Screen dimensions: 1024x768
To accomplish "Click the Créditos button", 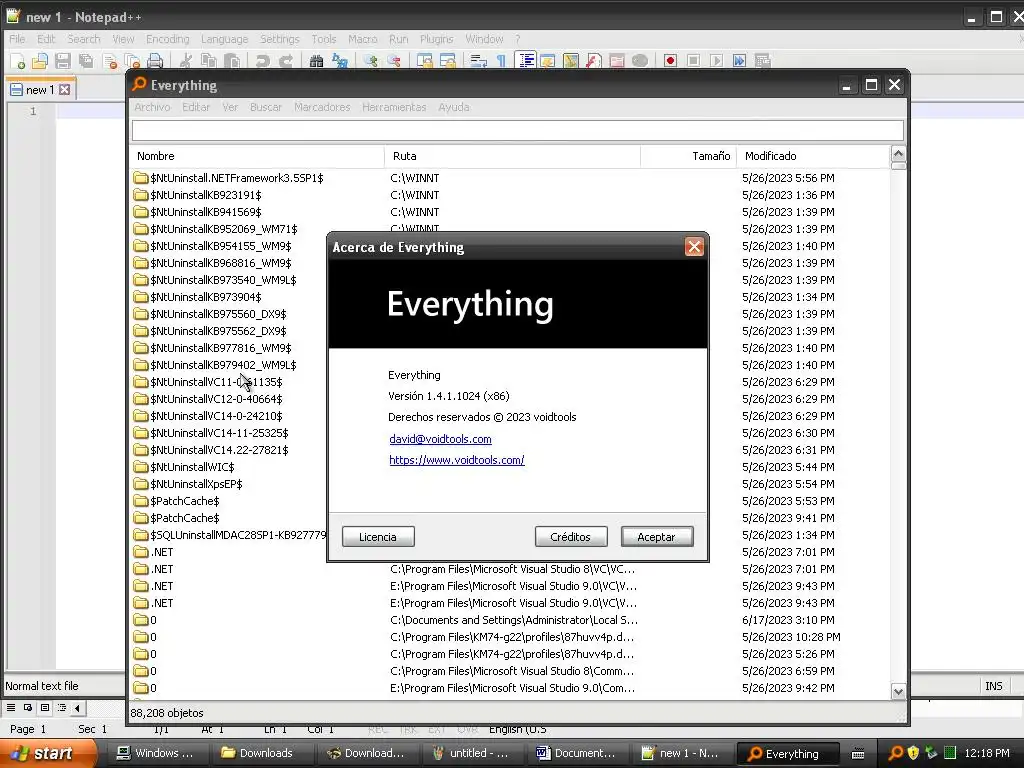I will (x=571, y=537).
